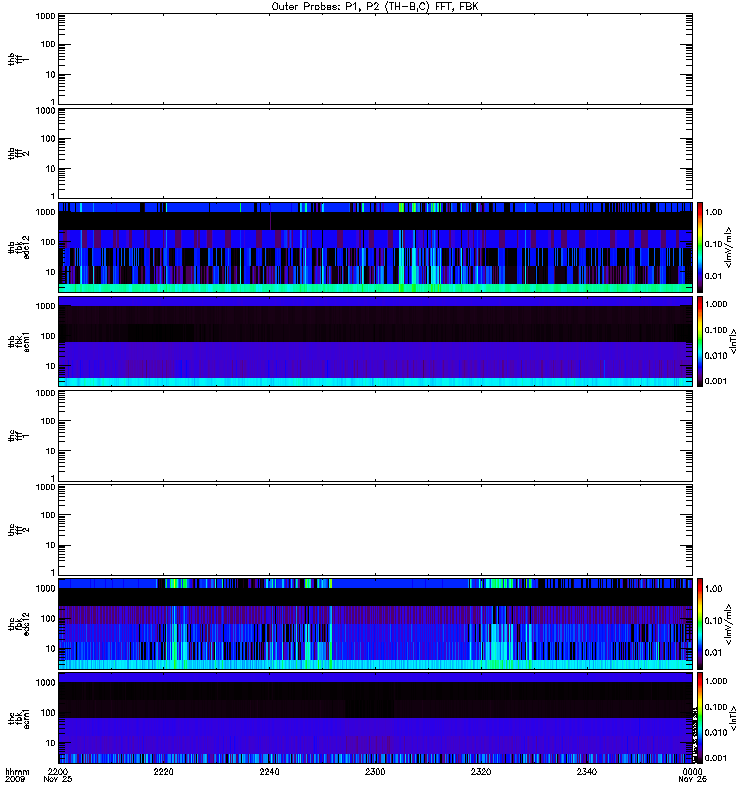Image resolution: width=750 pixels, height=800 pixels.
Task: Click the 2240 time axis label
Action: click(269, 772)
